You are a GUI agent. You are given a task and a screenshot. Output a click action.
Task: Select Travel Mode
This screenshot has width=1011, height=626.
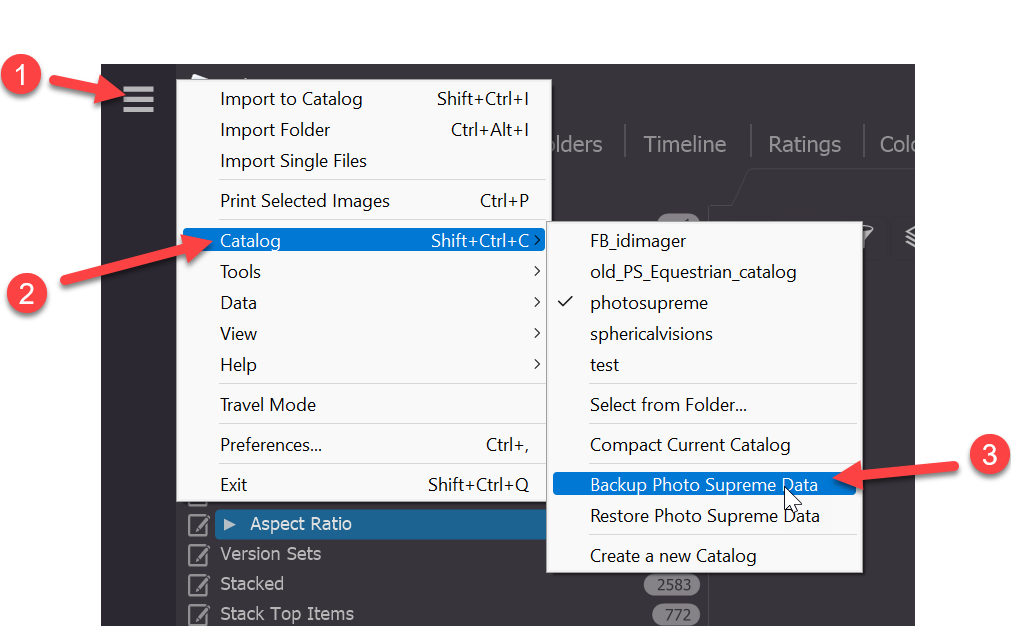click(364, 404)
